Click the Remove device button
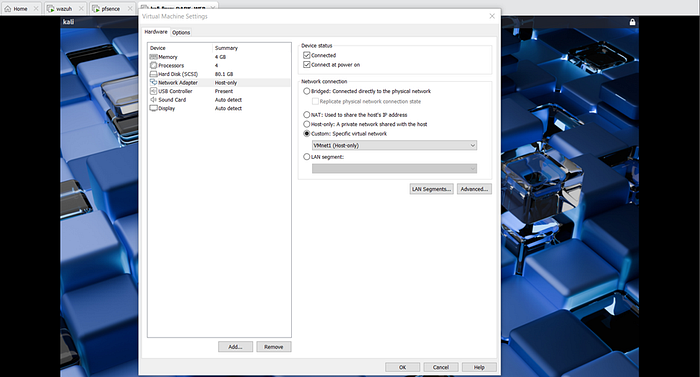Image resolution: width=700 pixels, height=377 pixels. point(274,347)
